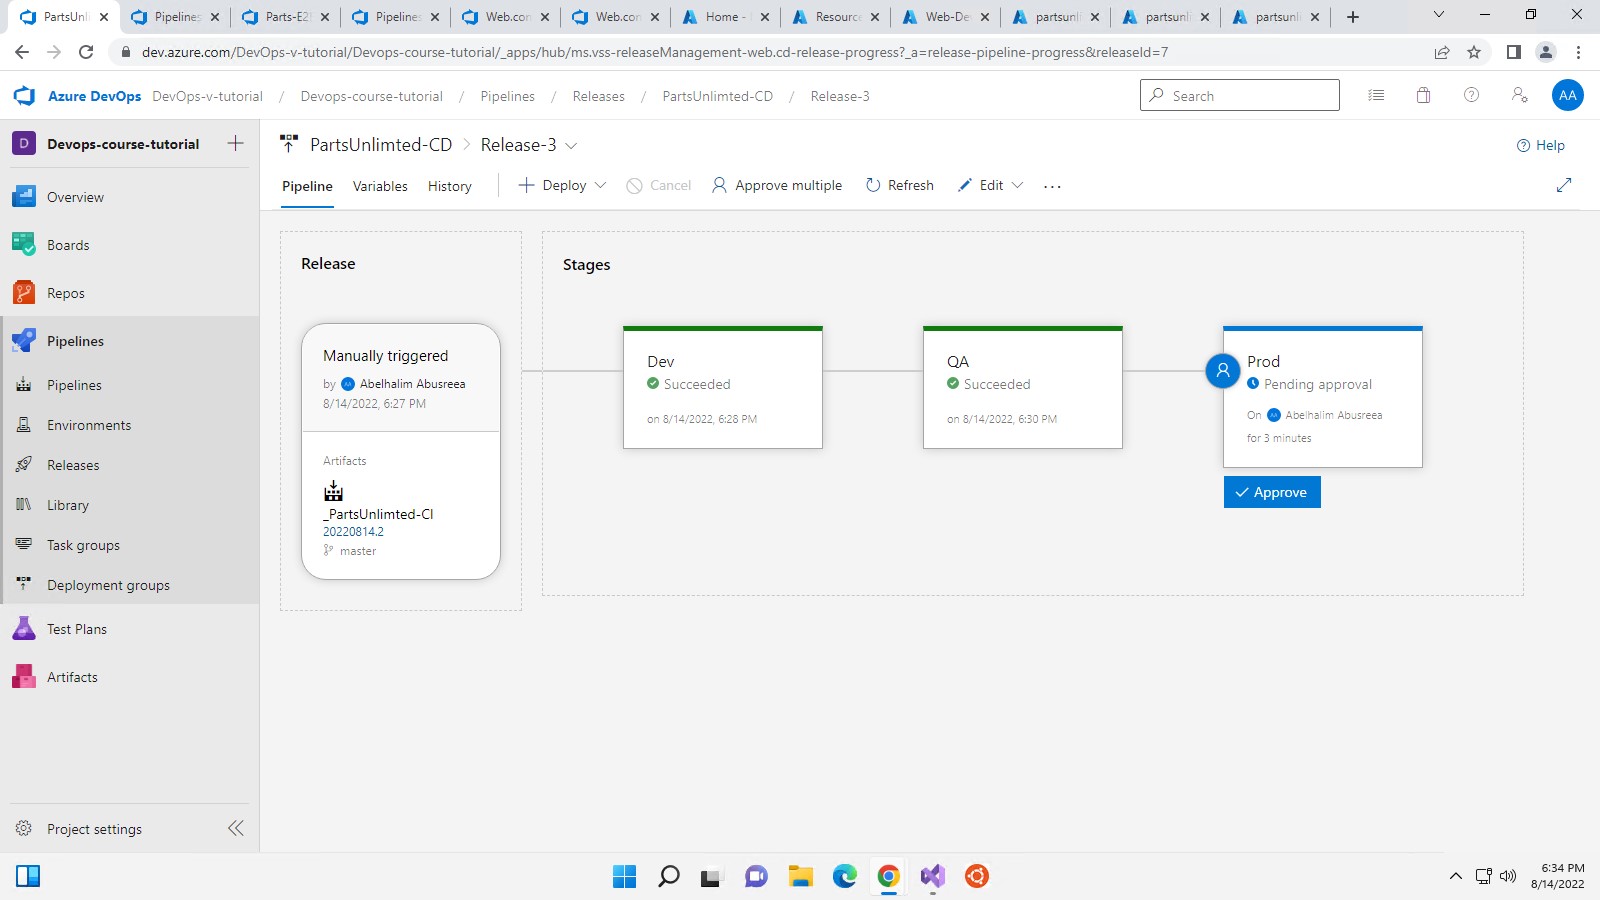Open the Web-De browser tab

(946, 17)
